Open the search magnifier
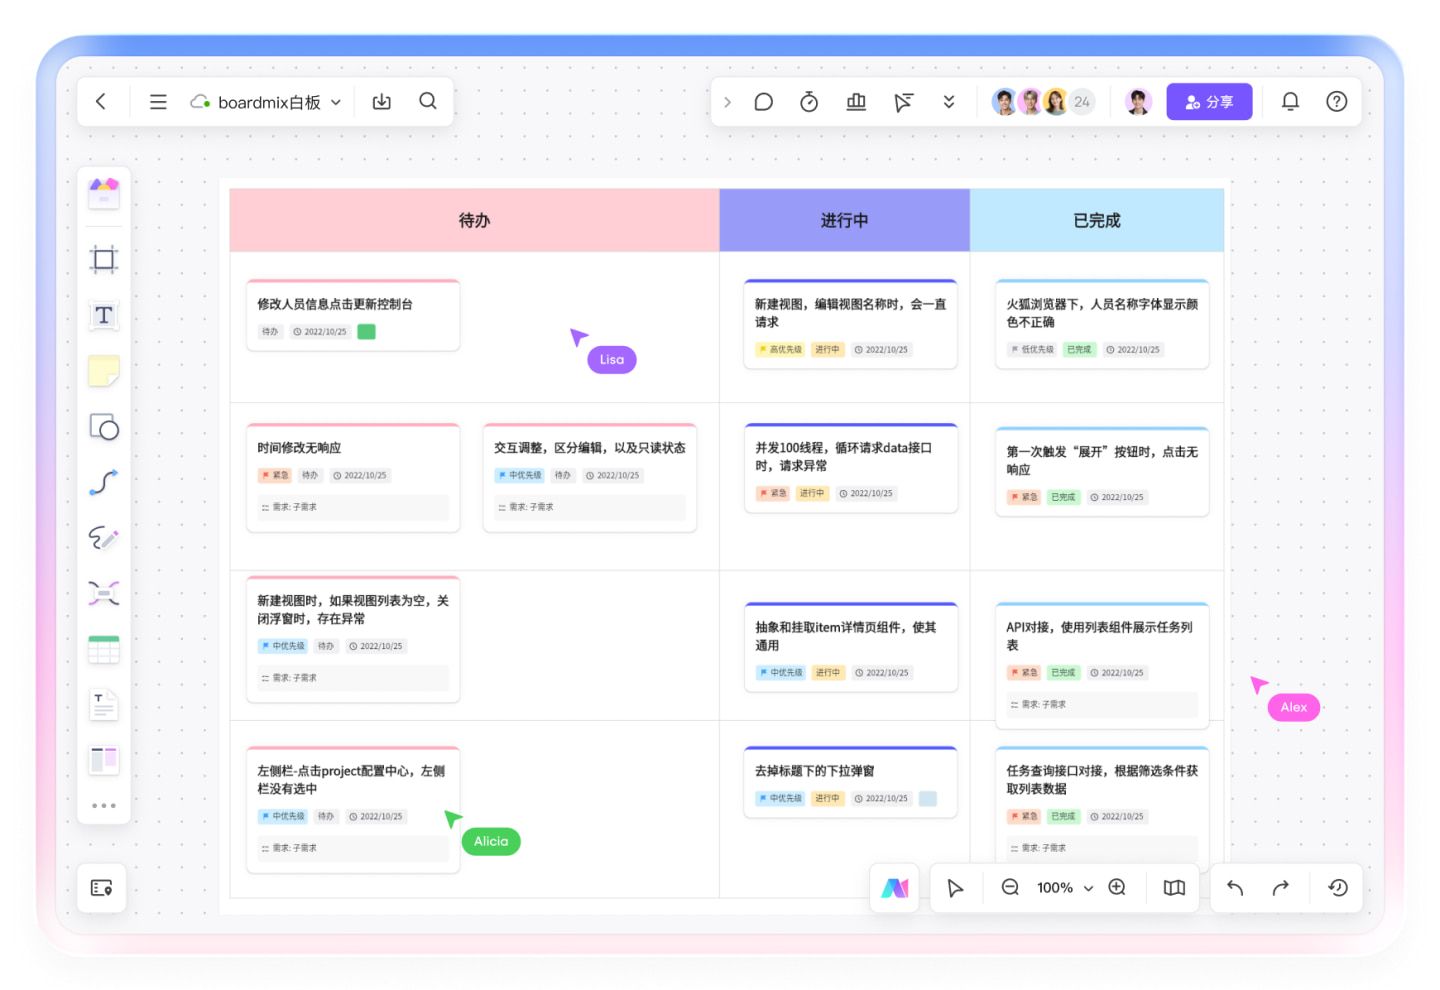The height and width of the screenshot is (990, 1440). [x=428, y=101]
